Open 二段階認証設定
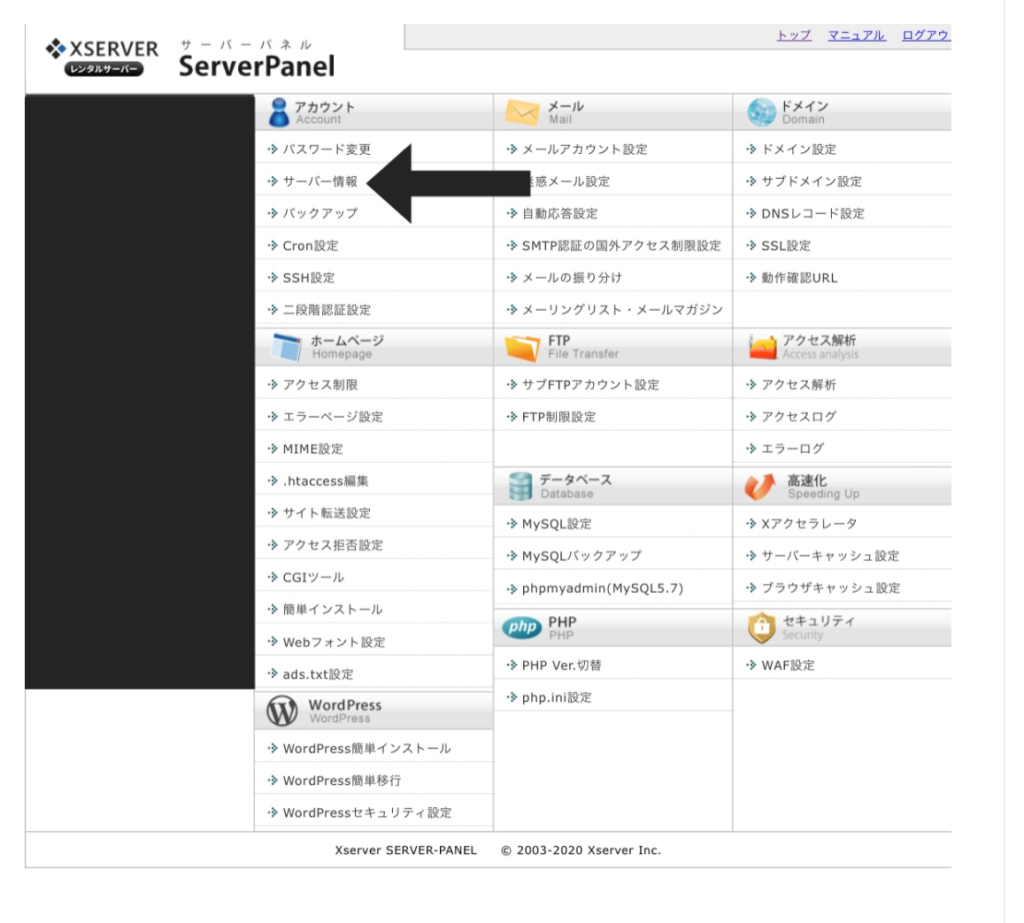This screenshot has width=1024, height=923. 327,310
